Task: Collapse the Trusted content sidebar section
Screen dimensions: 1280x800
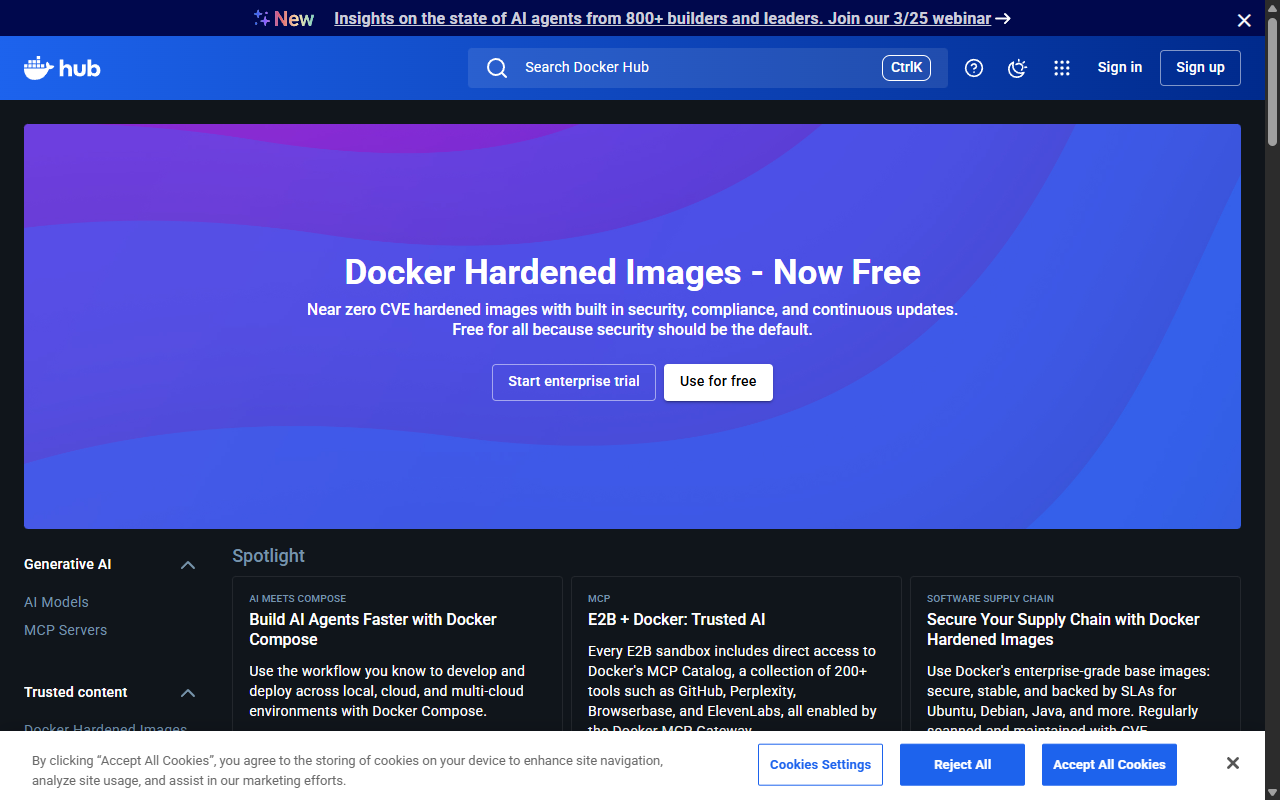Action: click(x=187, y=692)
